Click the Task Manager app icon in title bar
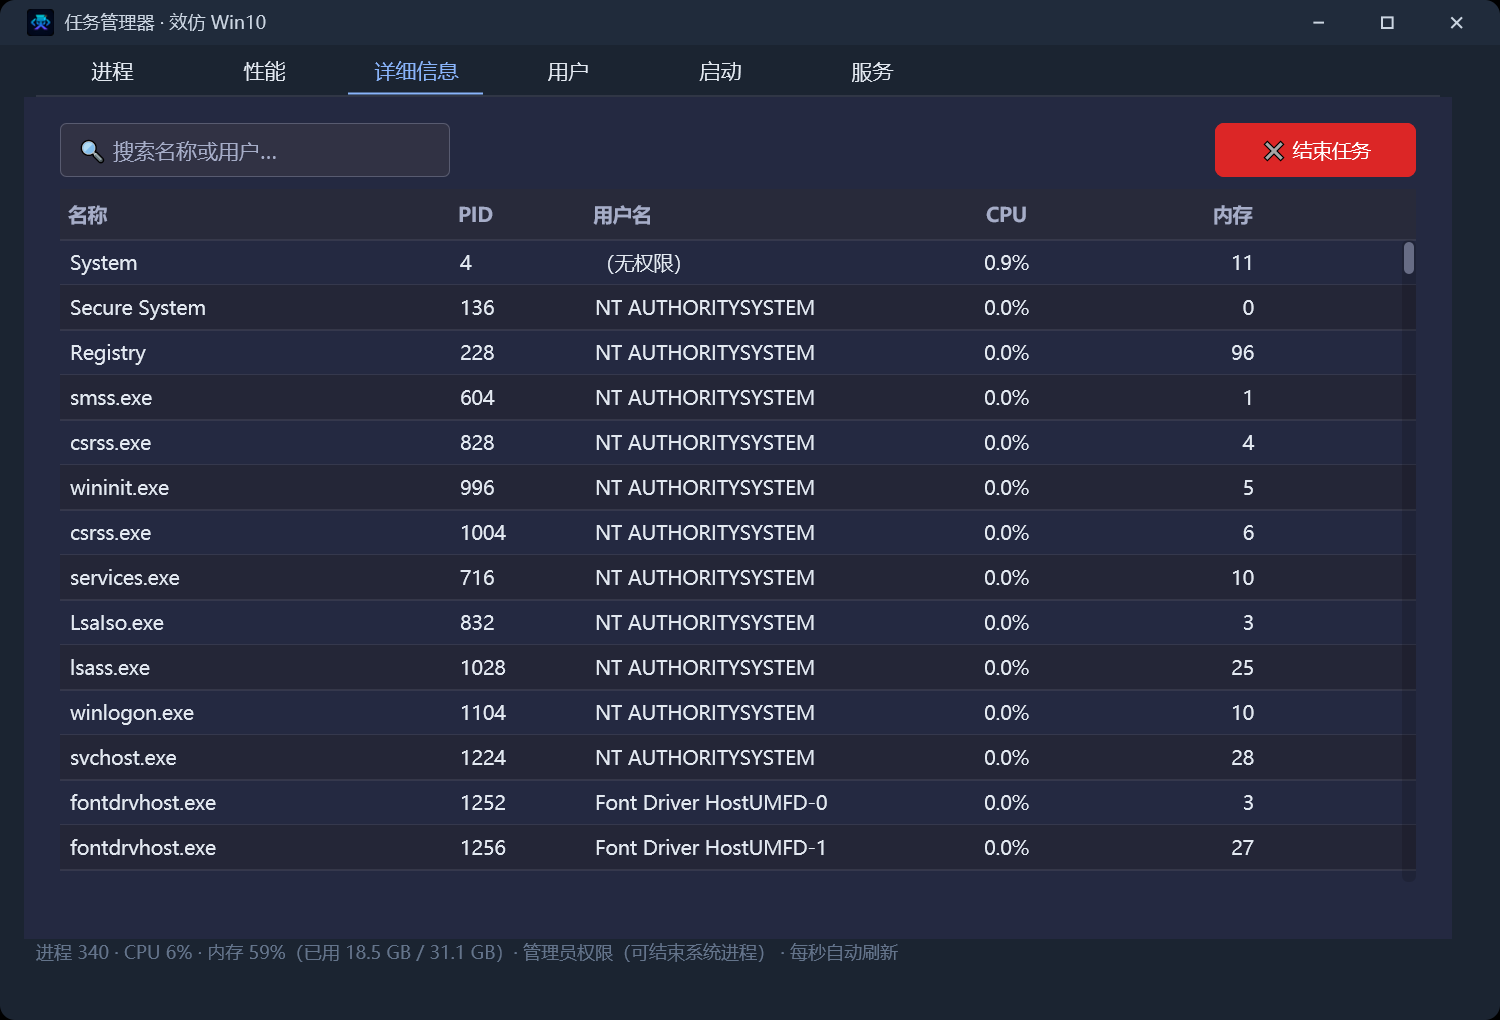This screenshot has height=1020, width=1500. coord(40,22)
